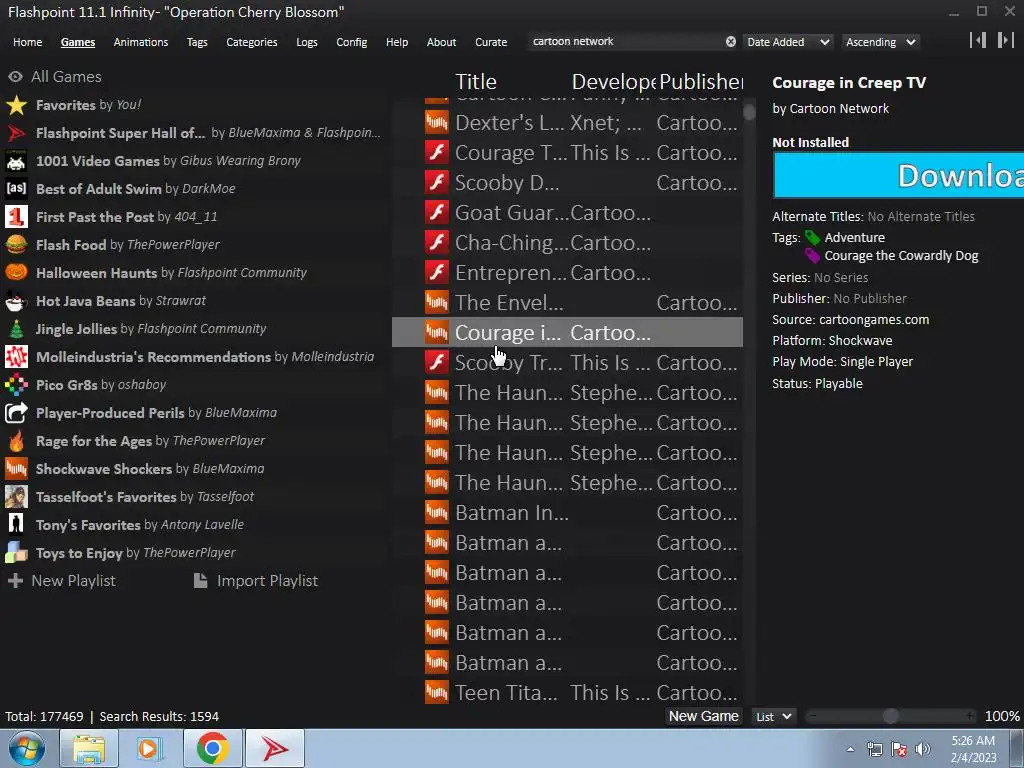Image resolution: width=1024 pixels, height=768 pixels.
Task: Click the First Past the Post icon
Action: coord(16,217)
